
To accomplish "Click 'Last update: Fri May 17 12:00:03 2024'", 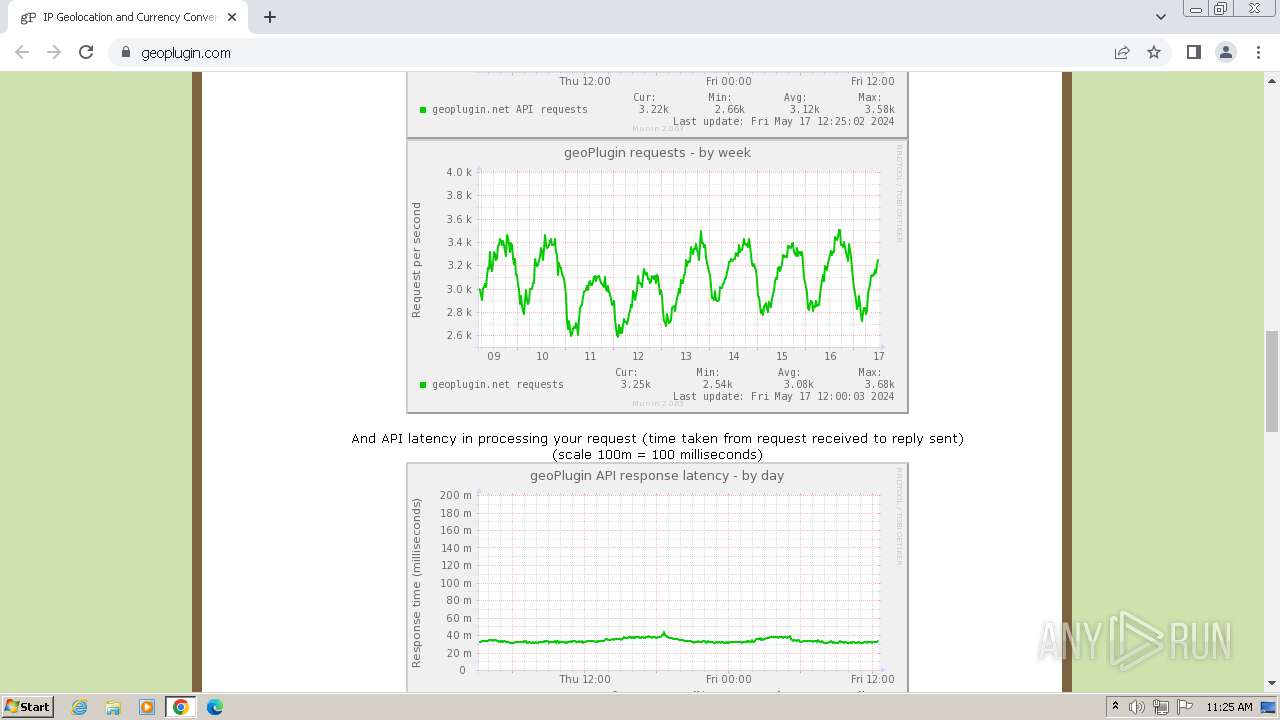I will coord(784,396).
